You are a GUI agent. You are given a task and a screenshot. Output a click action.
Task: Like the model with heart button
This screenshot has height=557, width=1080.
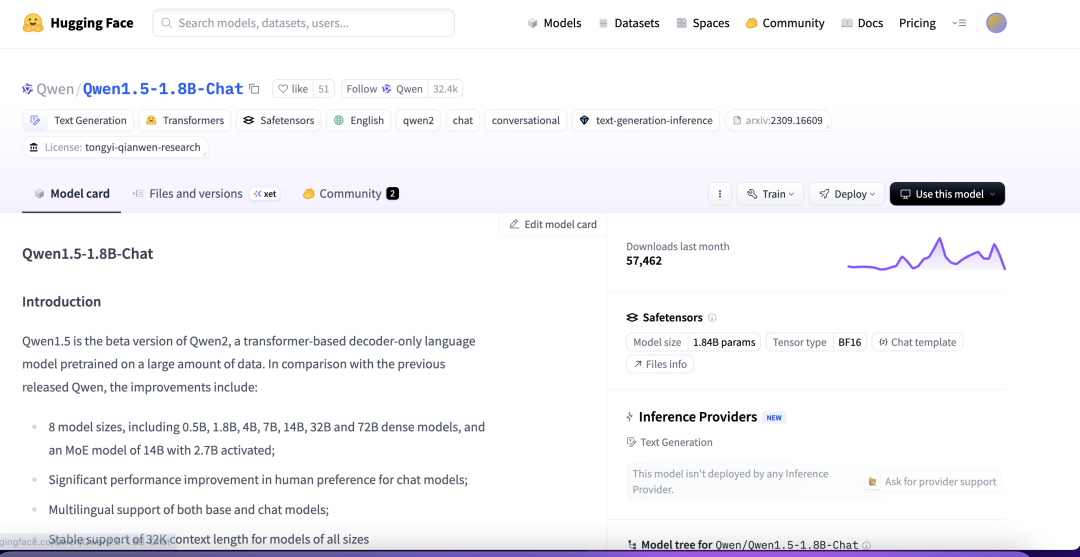coord(293,89)
